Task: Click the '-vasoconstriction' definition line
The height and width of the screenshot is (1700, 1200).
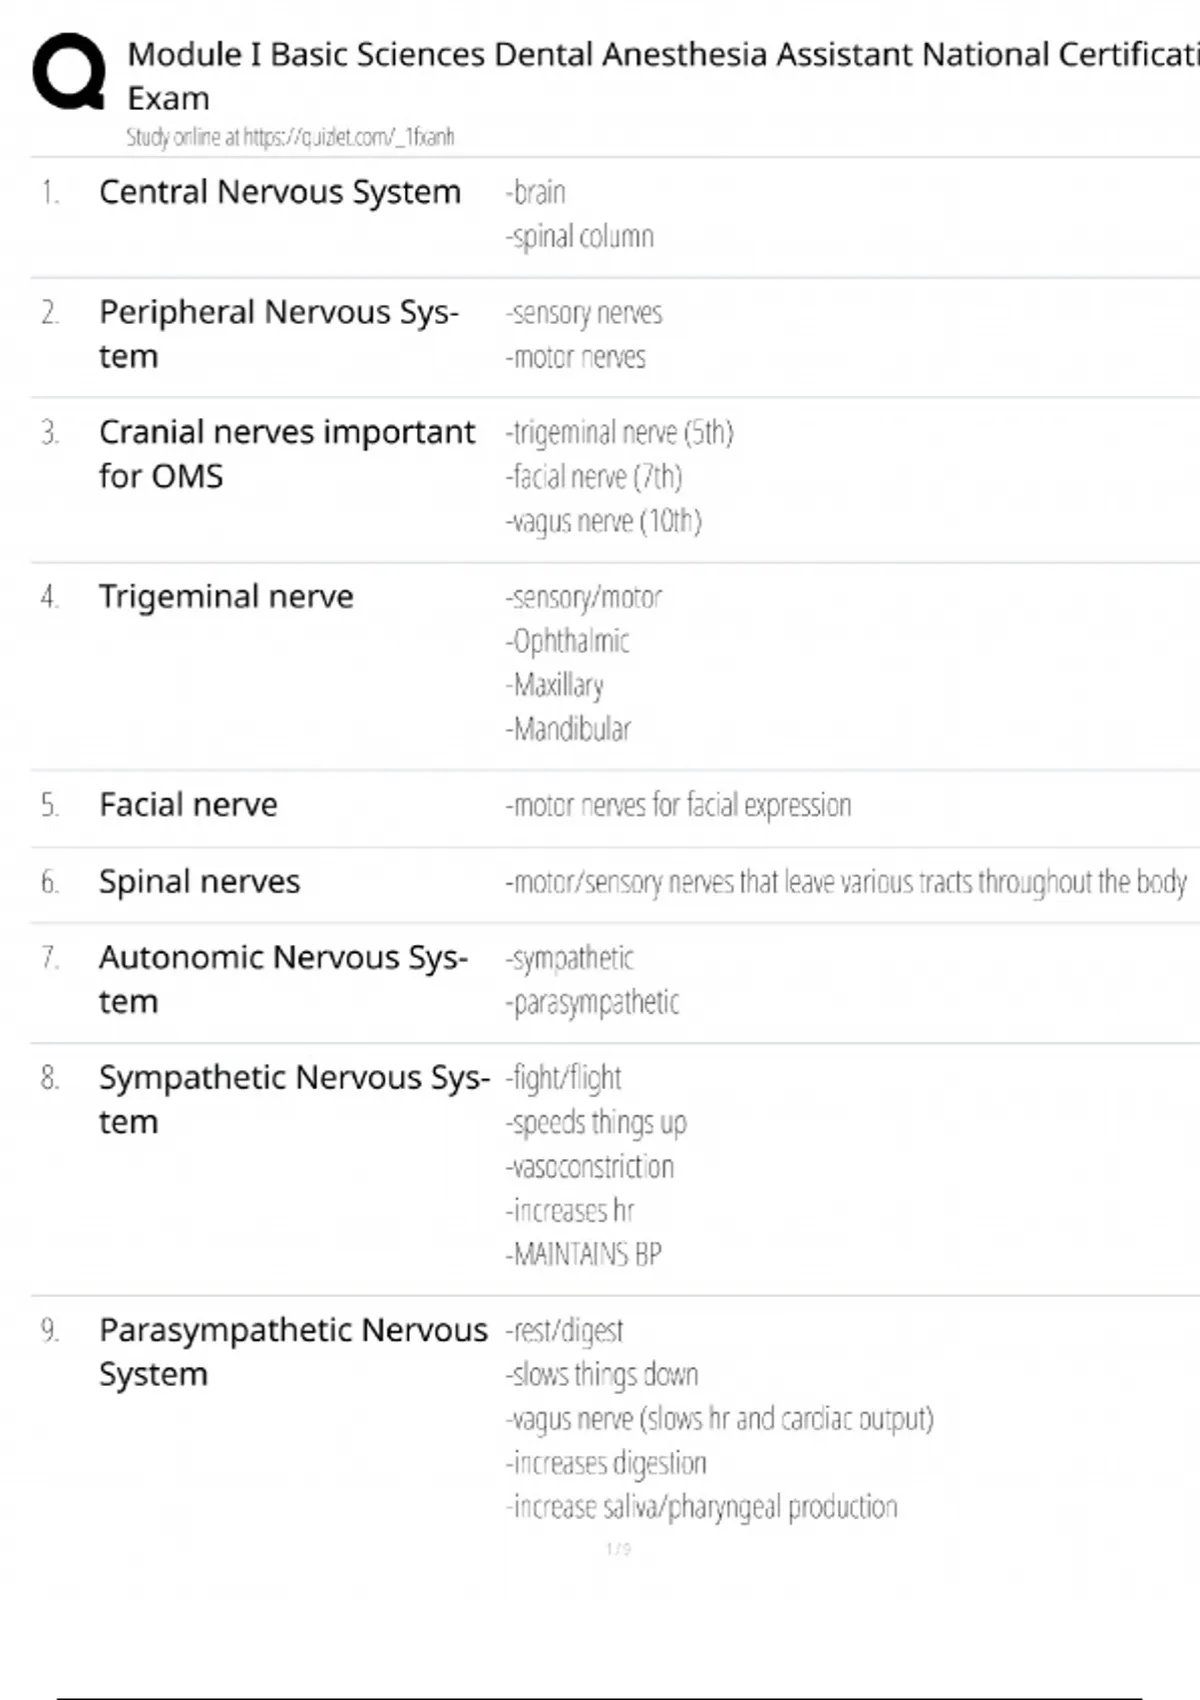Action: pyautogui.click(x=590, y=1167)
